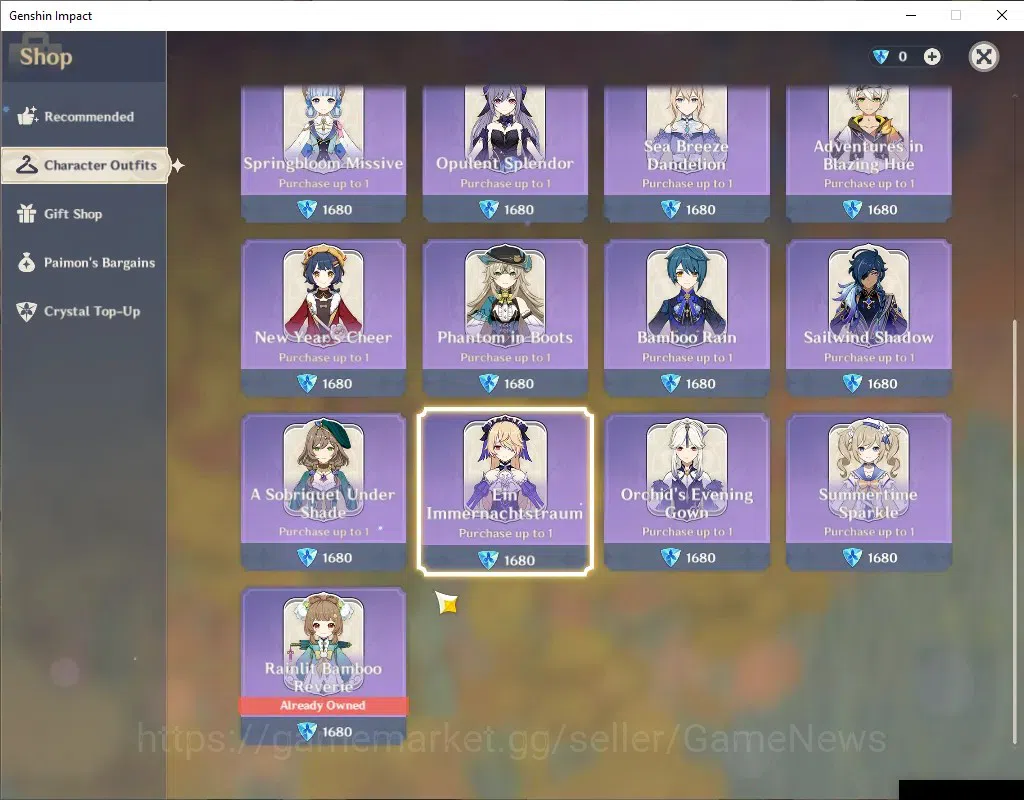Image resolution: width=1024 pixels, height=800 pixels.
Task: Open the owned Rainlit Bamboo Reverie outfit
Action: [323, 665]
